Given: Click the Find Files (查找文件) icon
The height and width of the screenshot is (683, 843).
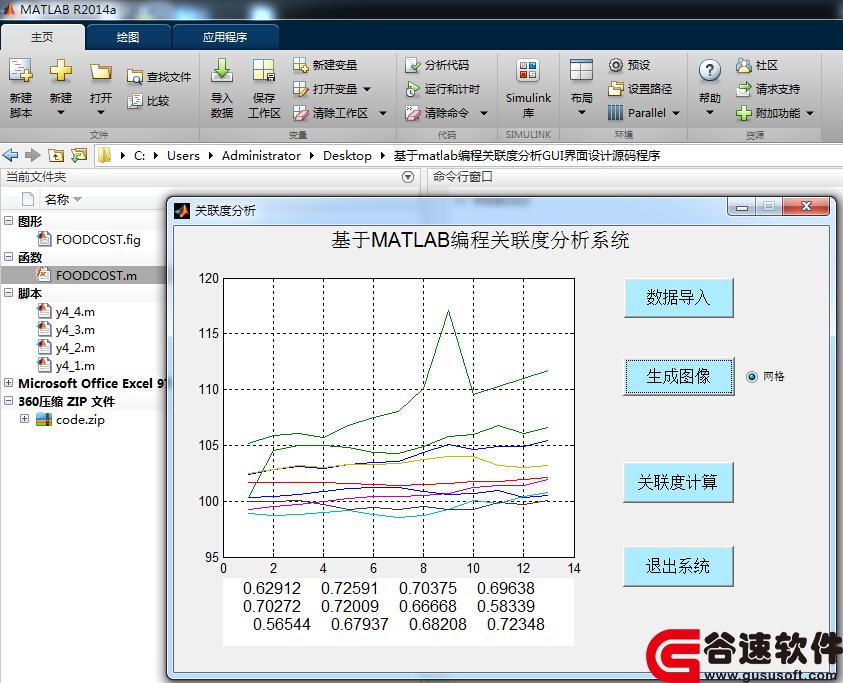Looking at the screenshot, I should (x=134, y=77).
